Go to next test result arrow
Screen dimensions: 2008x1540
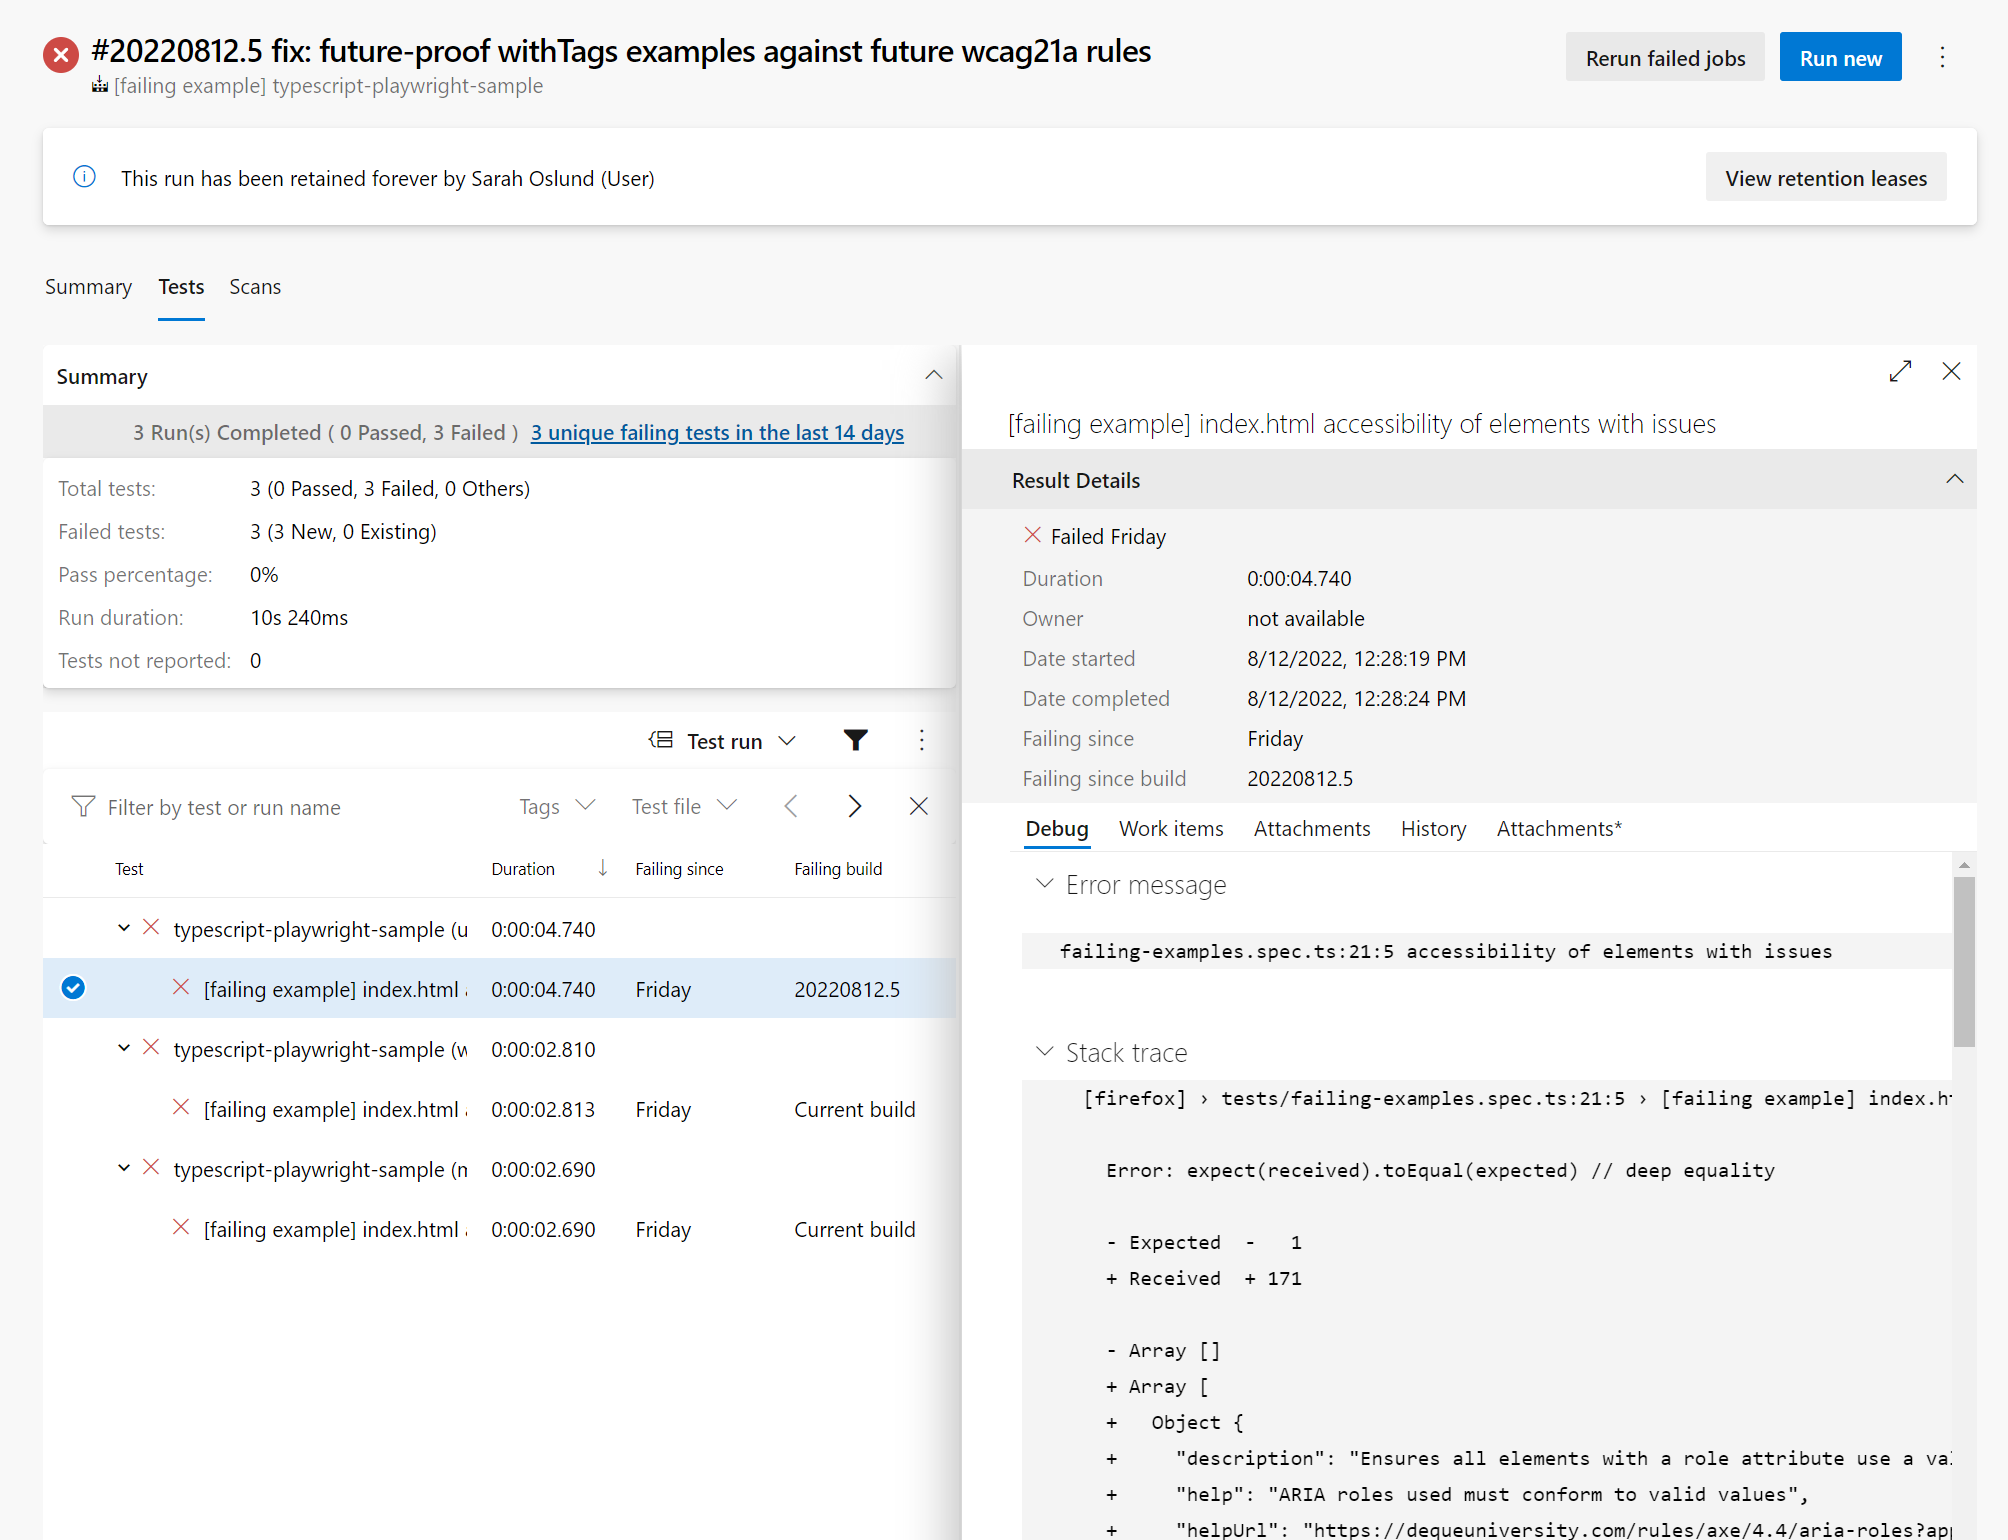854,806
